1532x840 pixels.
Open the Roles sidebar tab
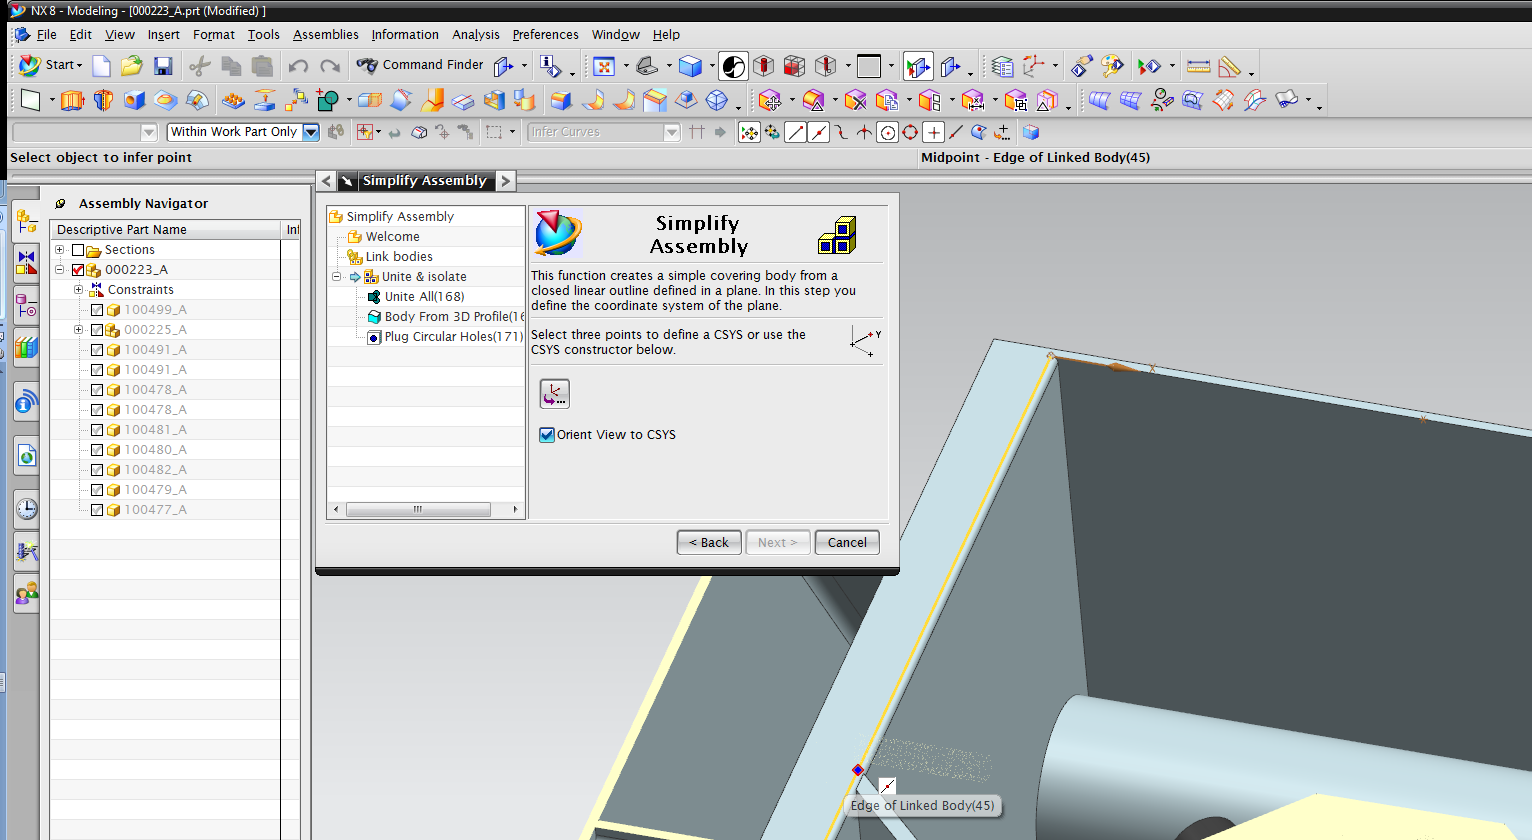tap(26, 594)
